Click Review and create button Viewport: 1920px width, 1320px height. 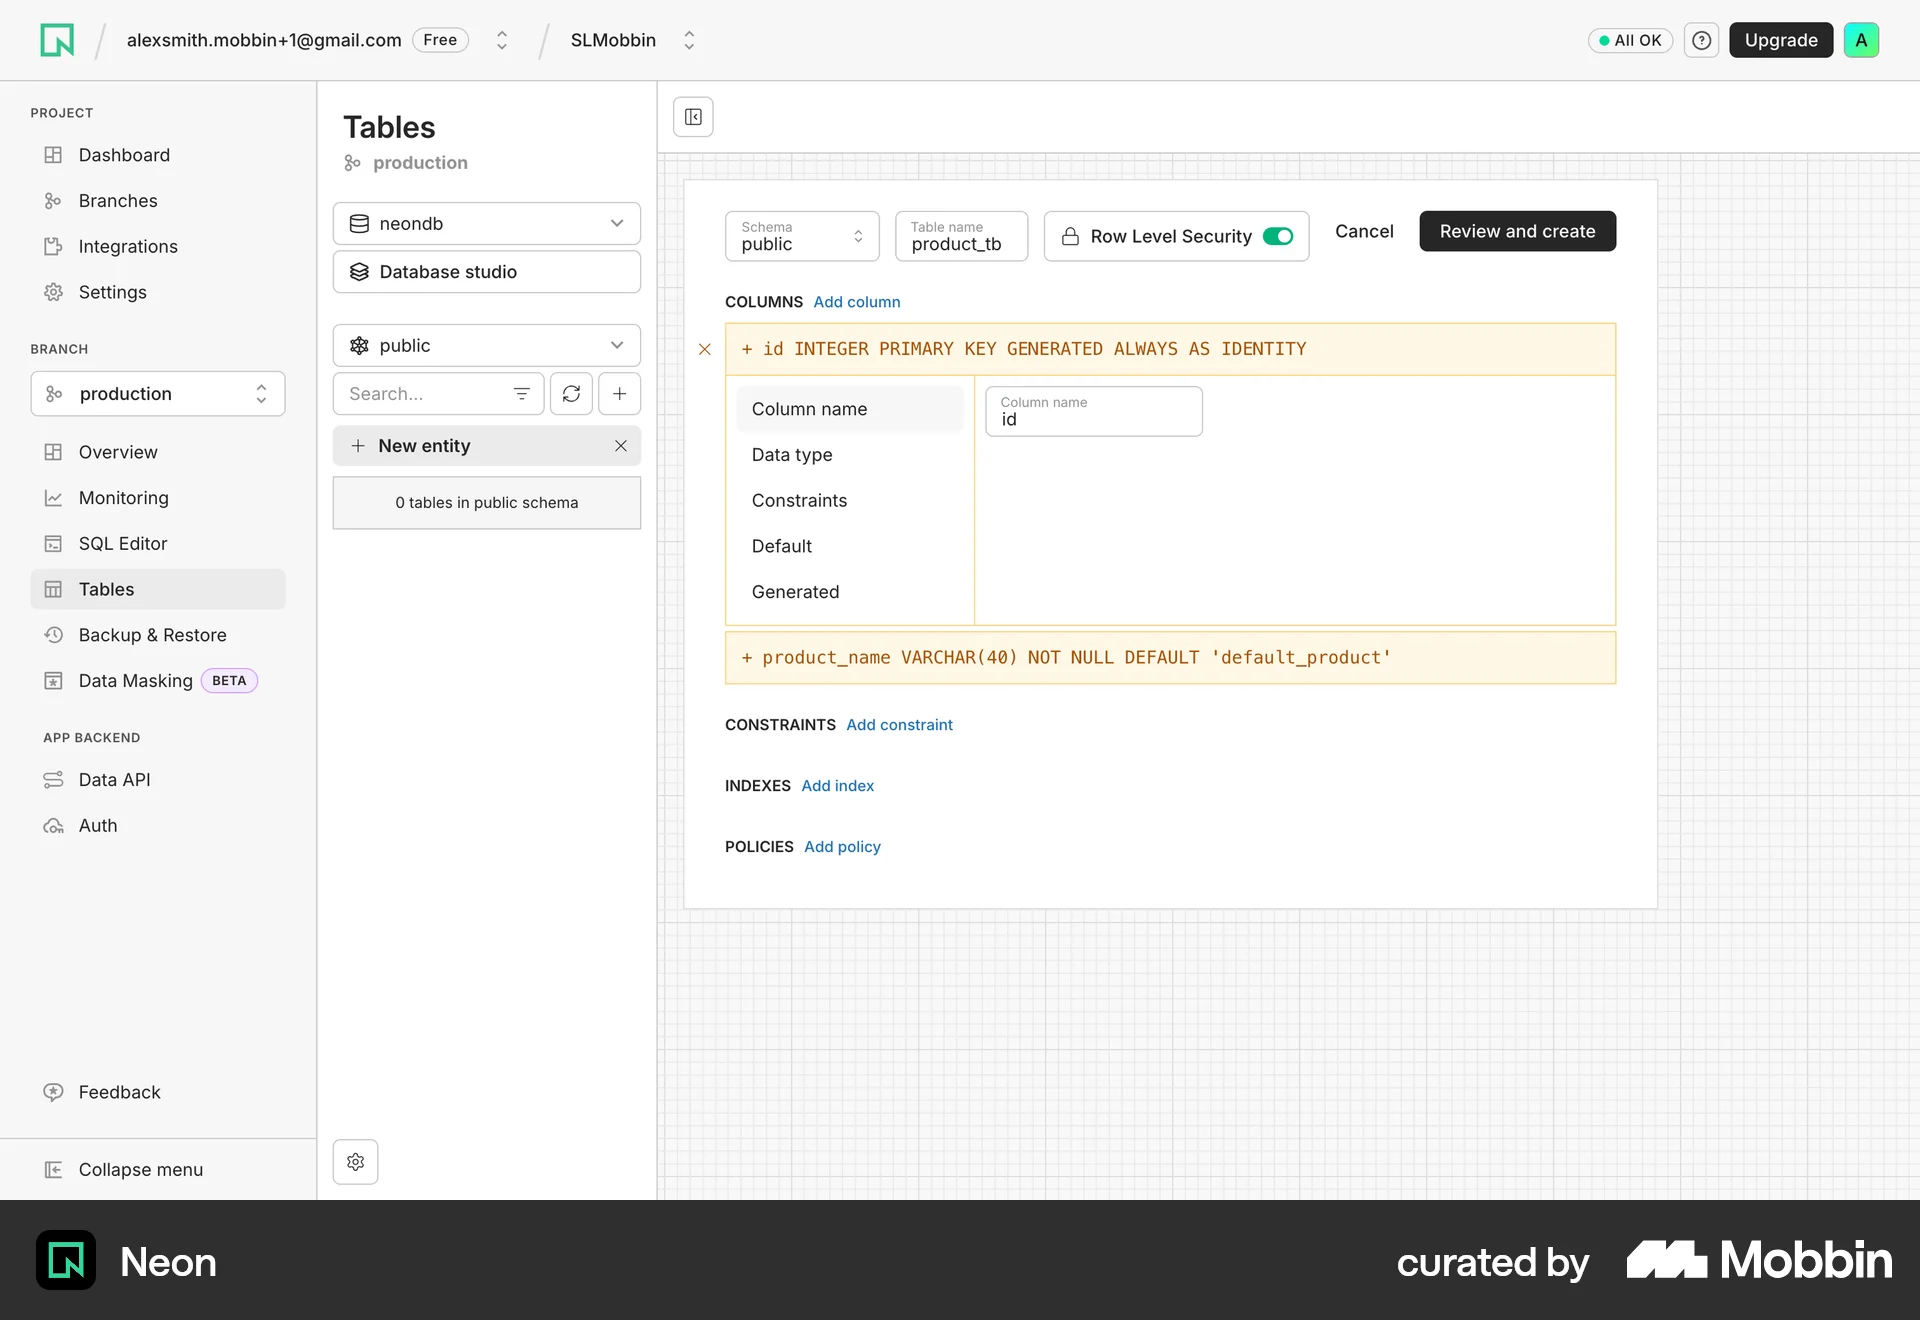[1517, 231]
